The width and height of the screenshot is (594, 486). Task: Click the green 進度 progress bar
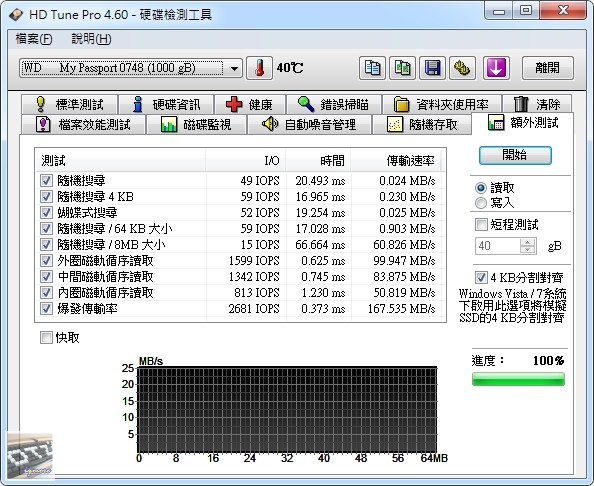518,379
